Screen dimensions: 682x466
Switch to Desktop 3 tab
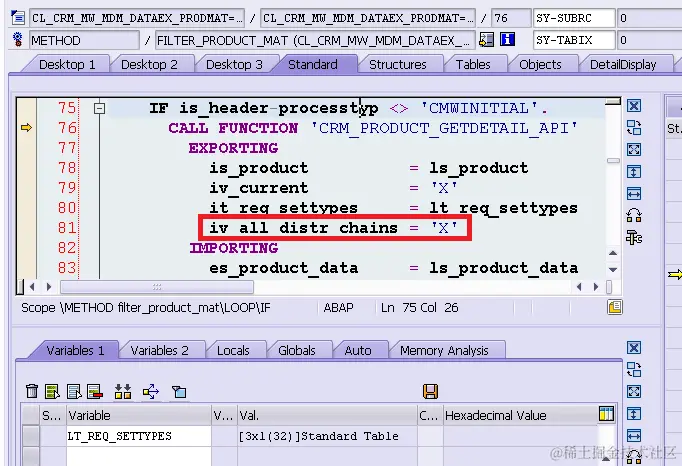(x=234, y=64)
